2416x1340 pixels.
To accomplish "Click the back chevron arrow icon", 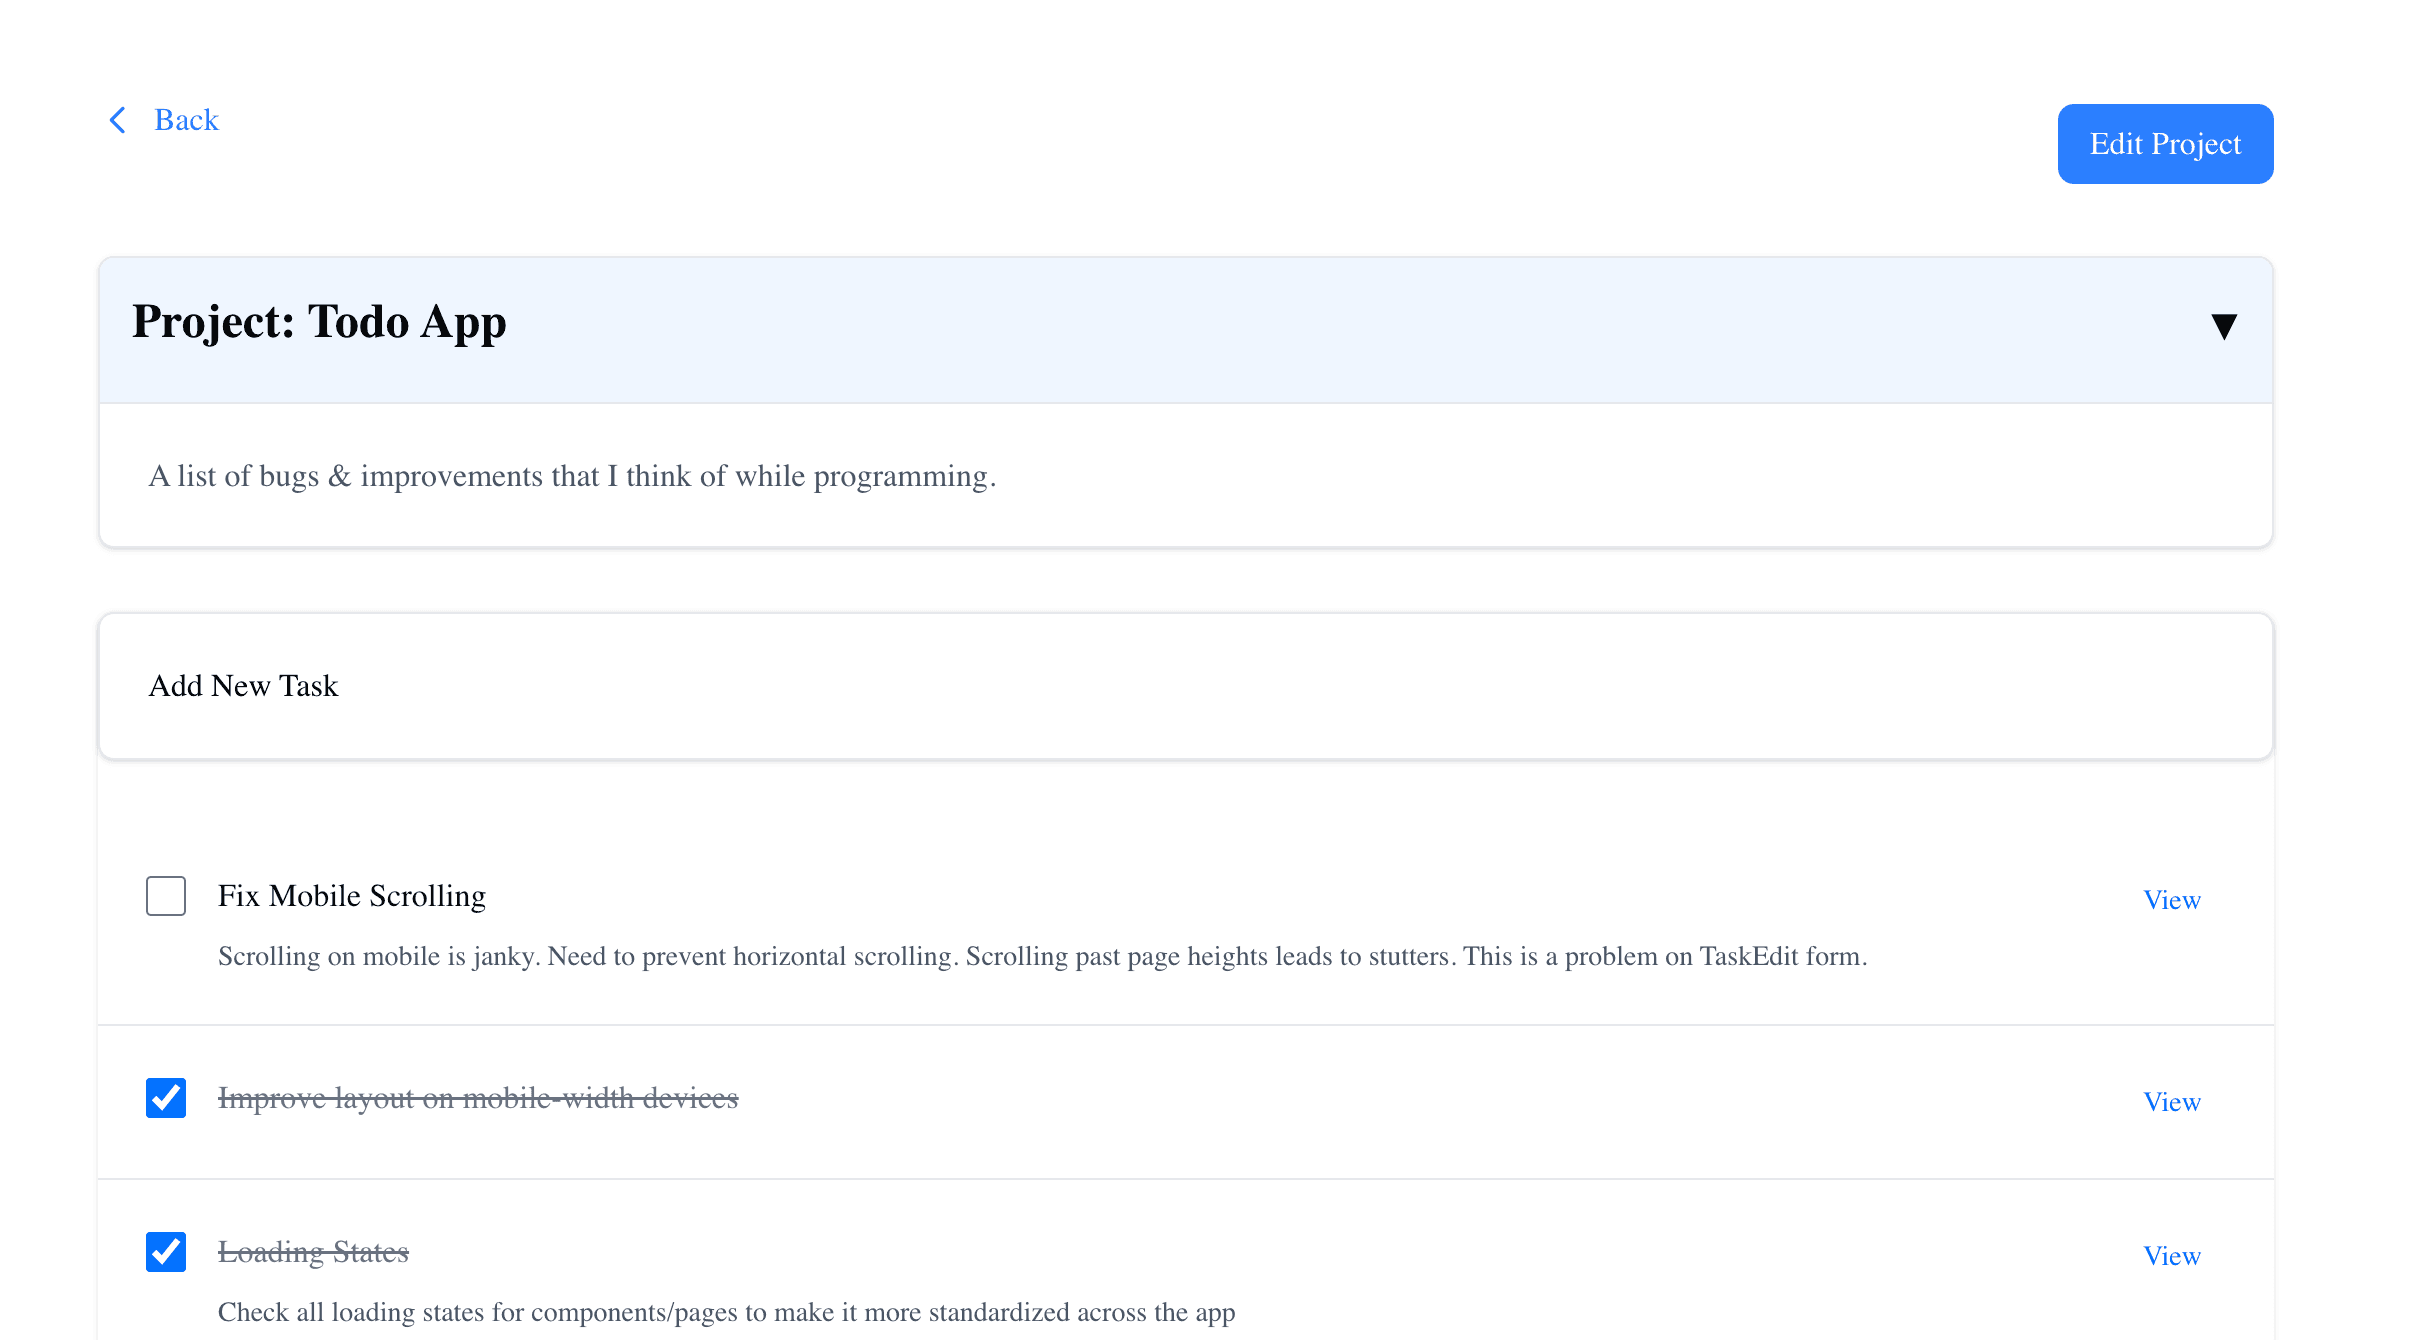I will pyautogui.click(x=117, y=120).
